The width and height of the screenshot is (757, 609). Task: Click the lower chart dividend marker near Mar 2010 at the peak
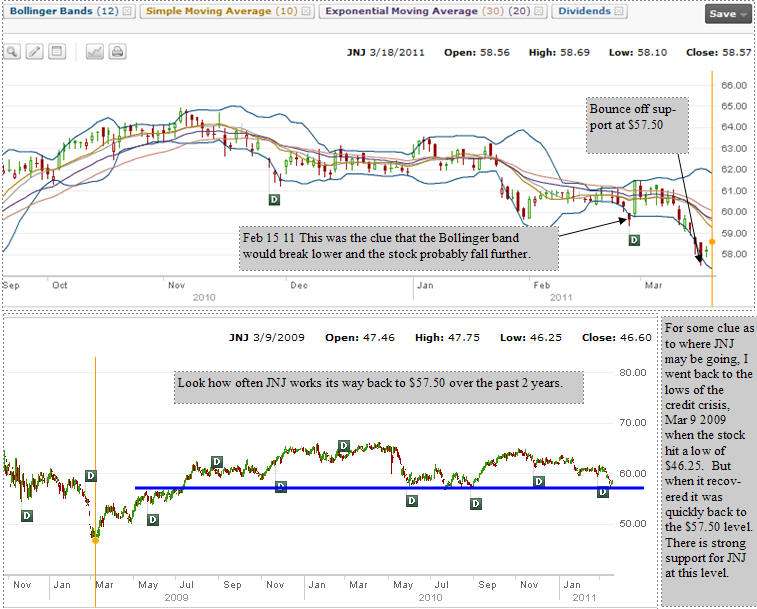click(x=344, y=446)
